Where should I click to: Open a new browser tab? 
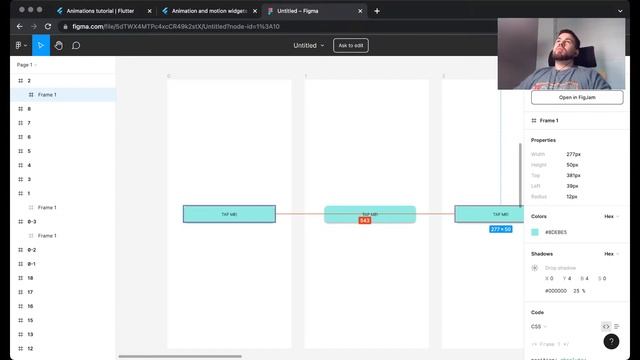point(377,11)
